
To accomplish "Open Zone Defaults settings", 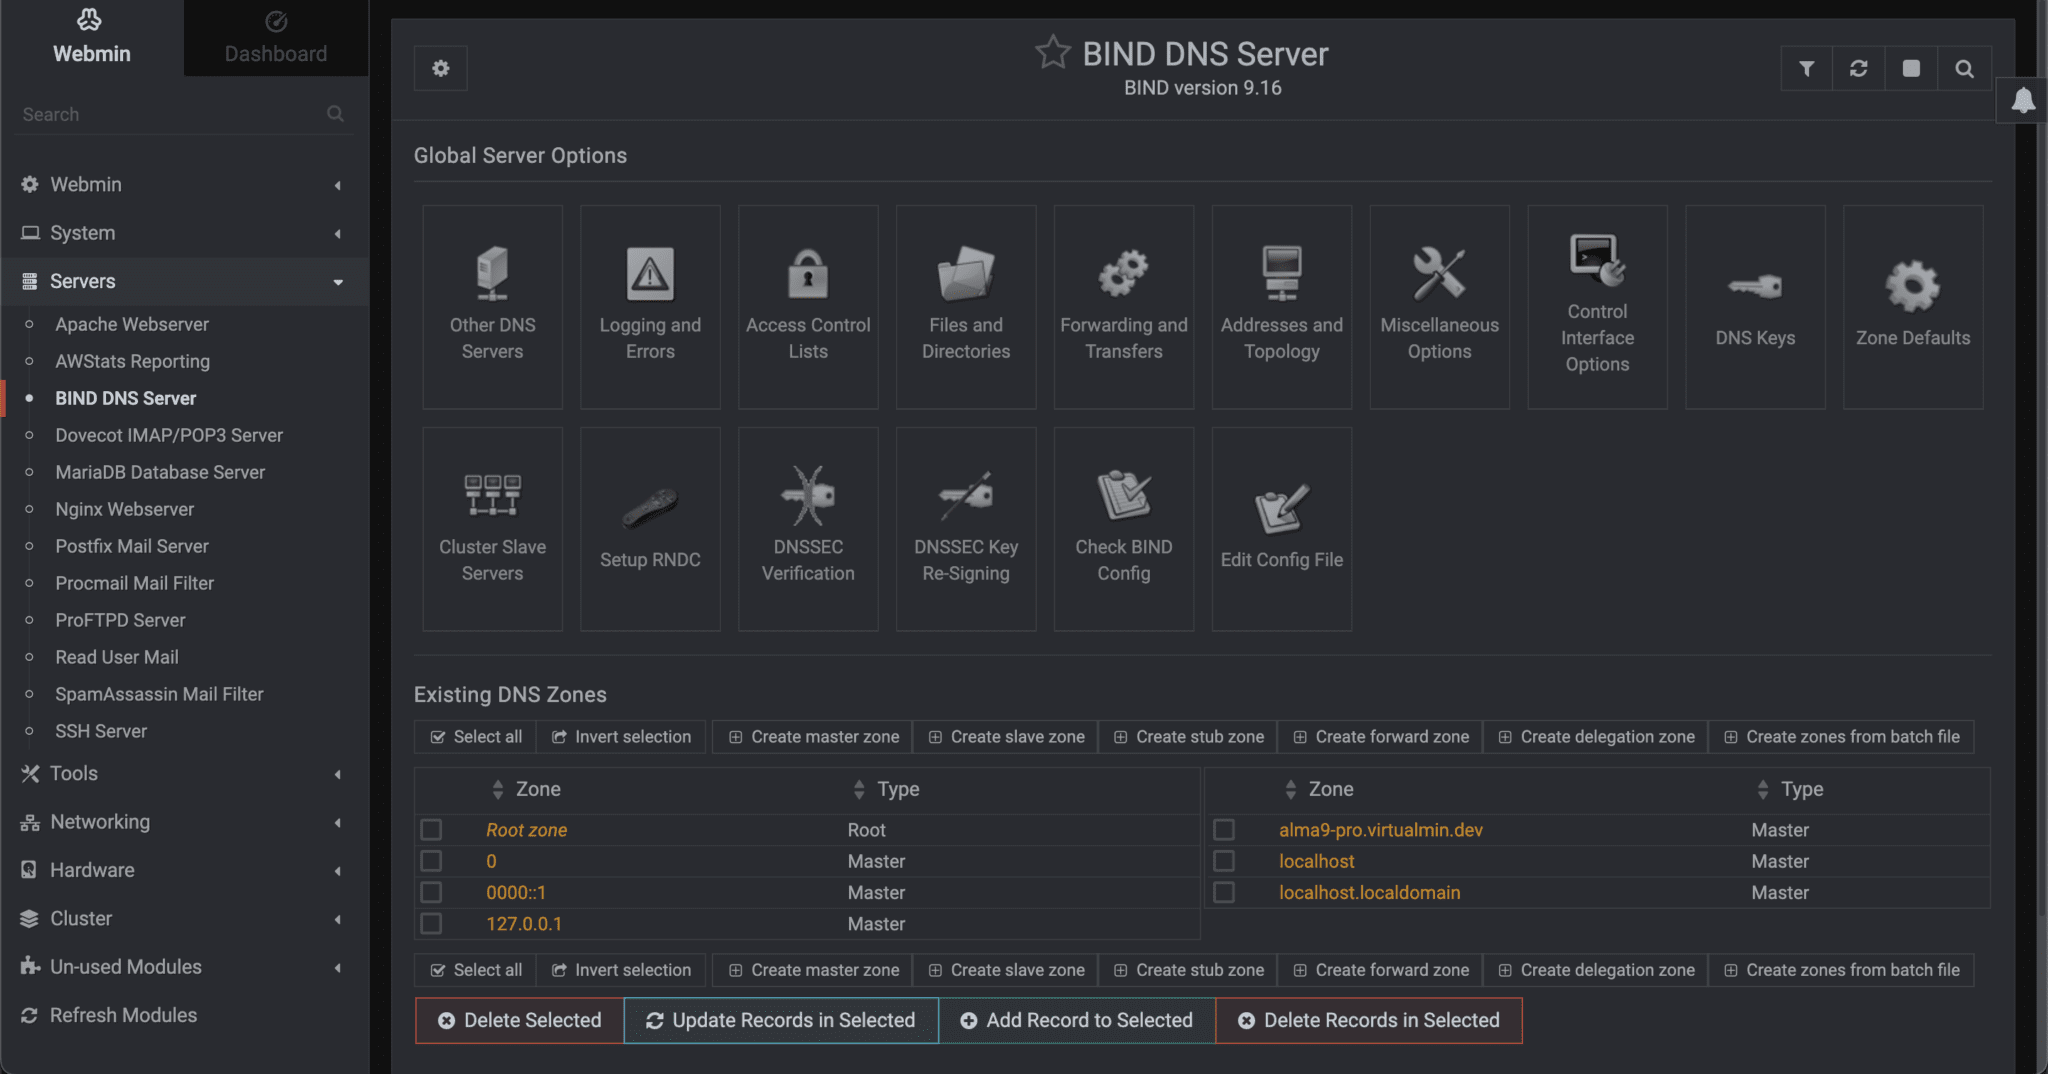I will pos(1914,307).
